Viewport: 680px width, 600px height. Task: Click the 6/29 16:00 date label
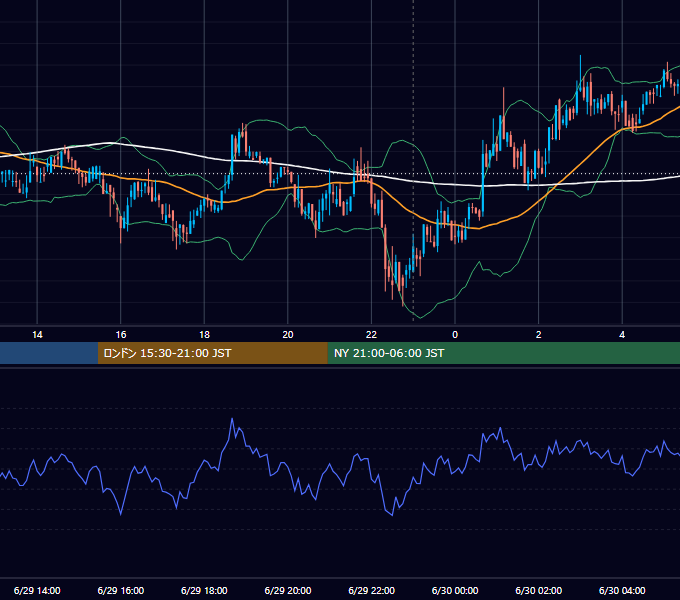click(x=121, y=590)
